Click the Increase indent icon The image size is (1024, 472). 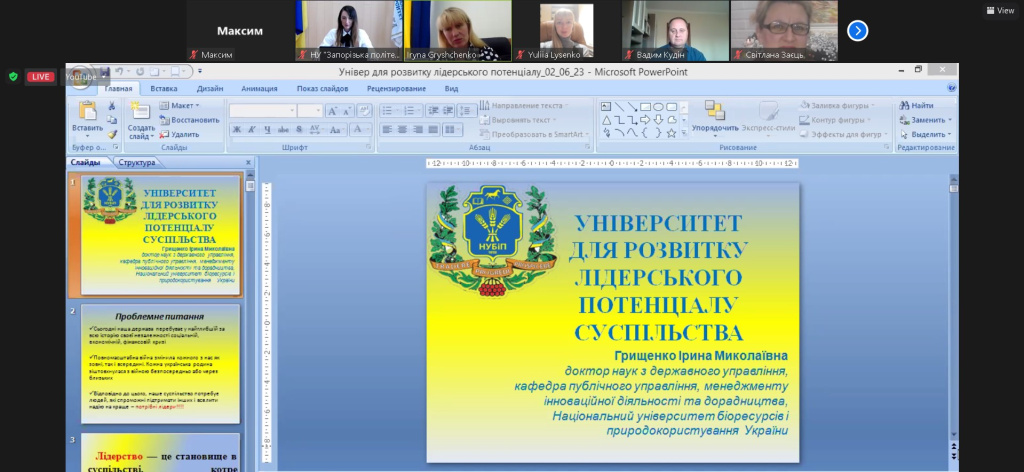click(447, 111)
